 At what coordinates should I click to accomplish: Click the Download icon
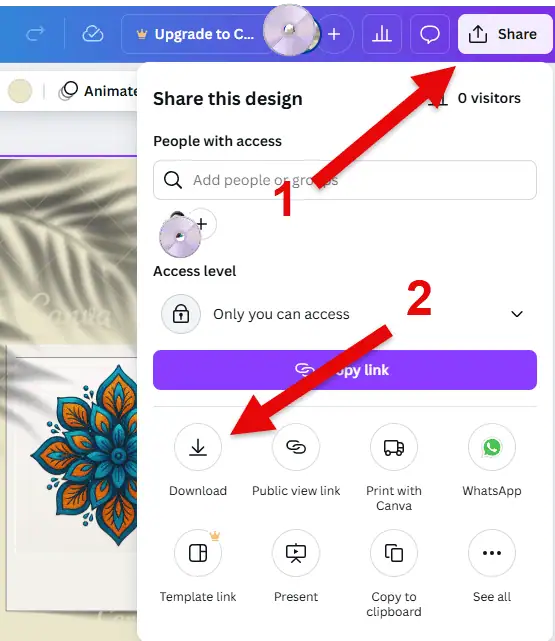pyautogui.click(x=198, y=447)
